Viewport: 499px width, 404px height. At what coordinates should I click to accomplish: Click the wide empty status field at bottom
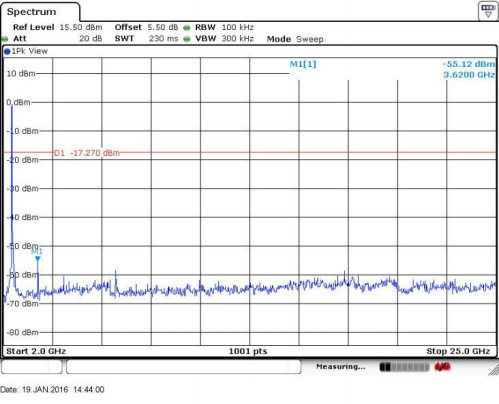click(184, 367)
